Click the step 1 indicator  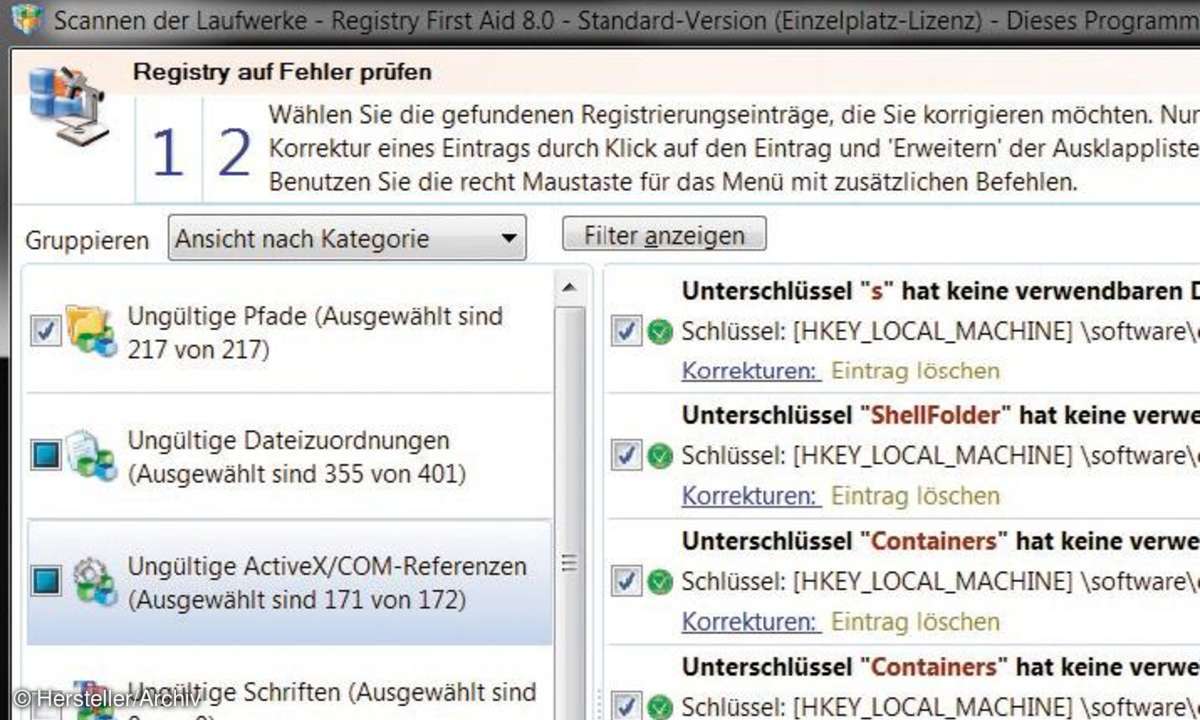click(167, 154)
